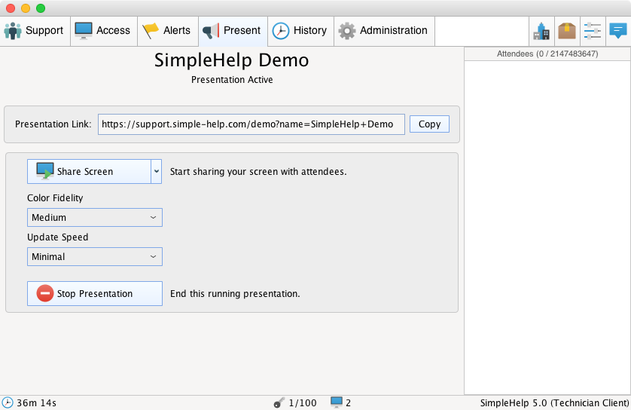The height and width of the screenshot is (410, 631).
Task: Click the key license icon in status bar
Action: [x=278, y=403]
